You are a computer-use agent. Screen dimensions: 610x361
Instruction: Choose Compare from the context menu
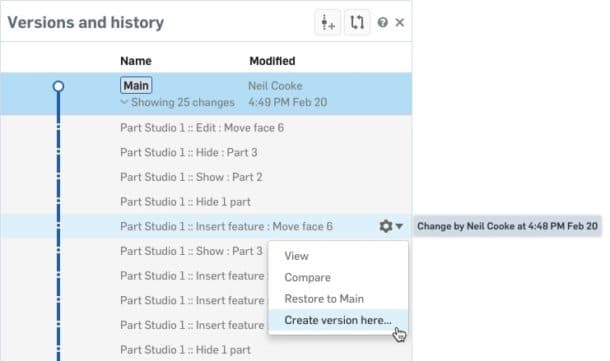(x=308, y=277)
